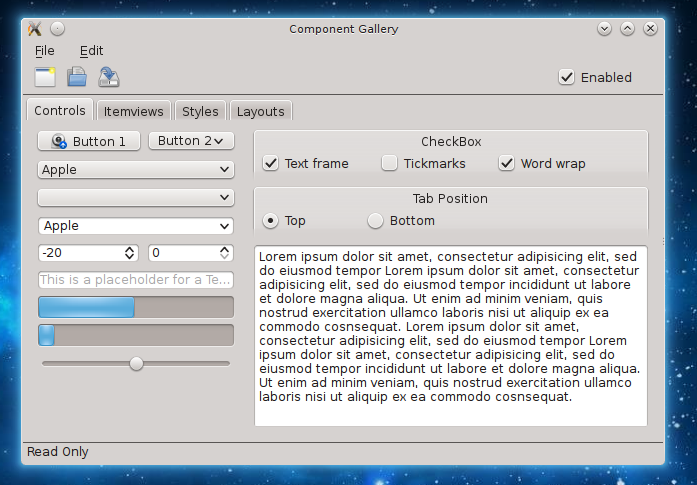Image resolution: width=697 pixels, height=485 pixels.
Task: Click the horizontal slider handle
Action: click(136, 364)
